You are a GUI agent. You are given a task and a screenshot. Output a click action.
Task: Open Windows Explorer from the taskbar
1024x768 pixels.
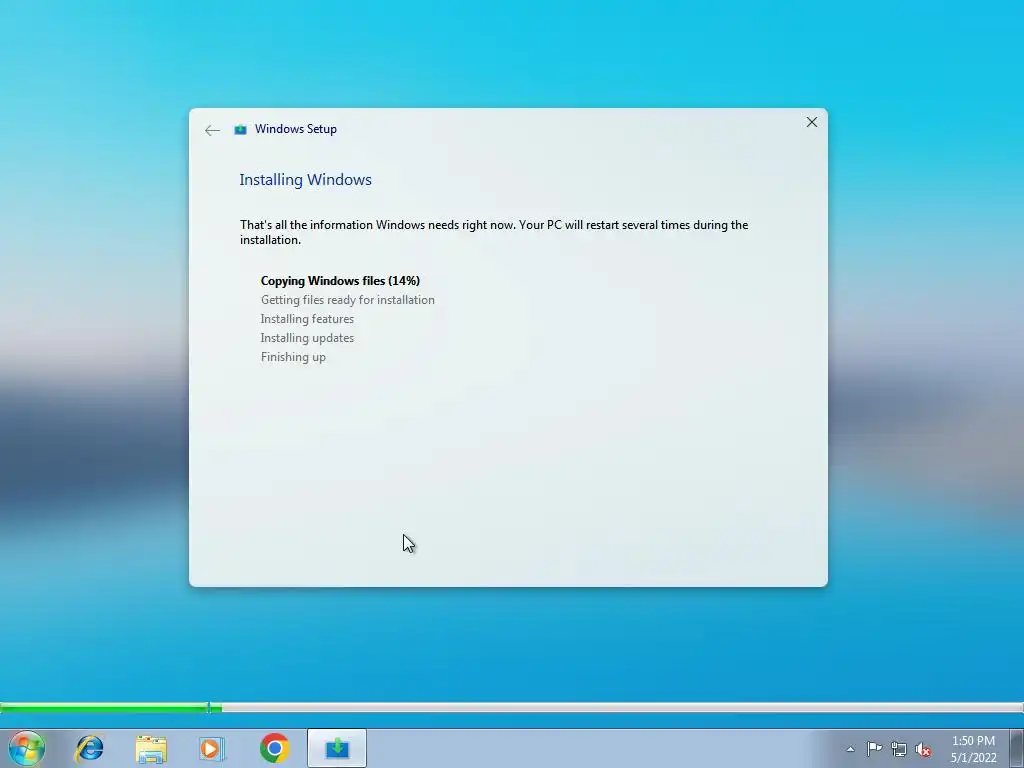click(151, 748)
